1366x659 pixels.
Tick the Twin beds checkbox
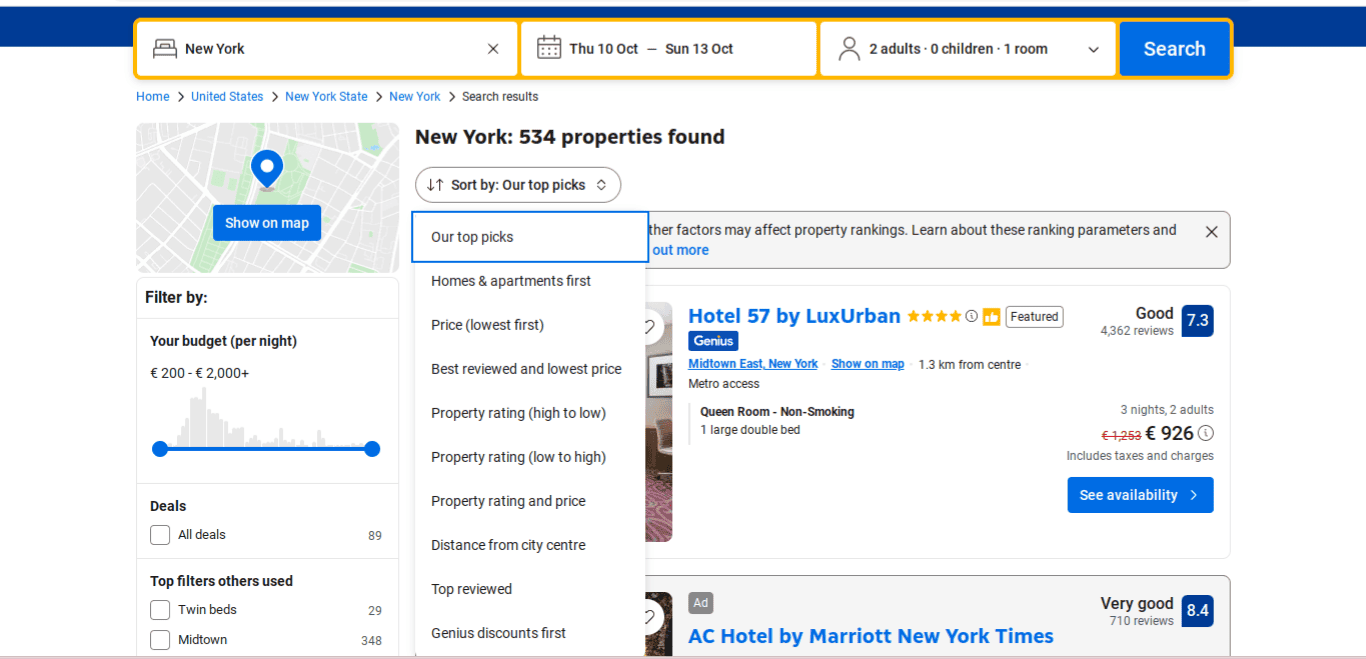(x=160, y=610)
